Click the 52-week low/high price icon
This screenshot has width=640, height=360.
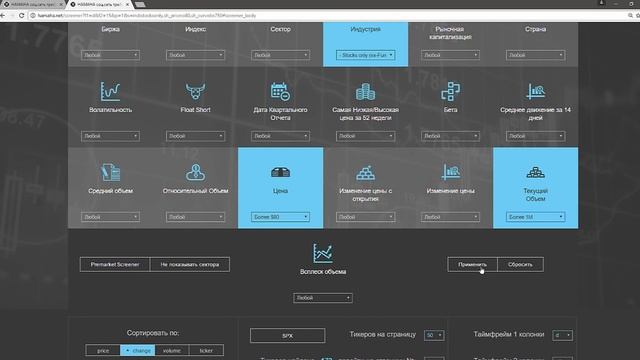pyautogui.click(x=365, y=91)
